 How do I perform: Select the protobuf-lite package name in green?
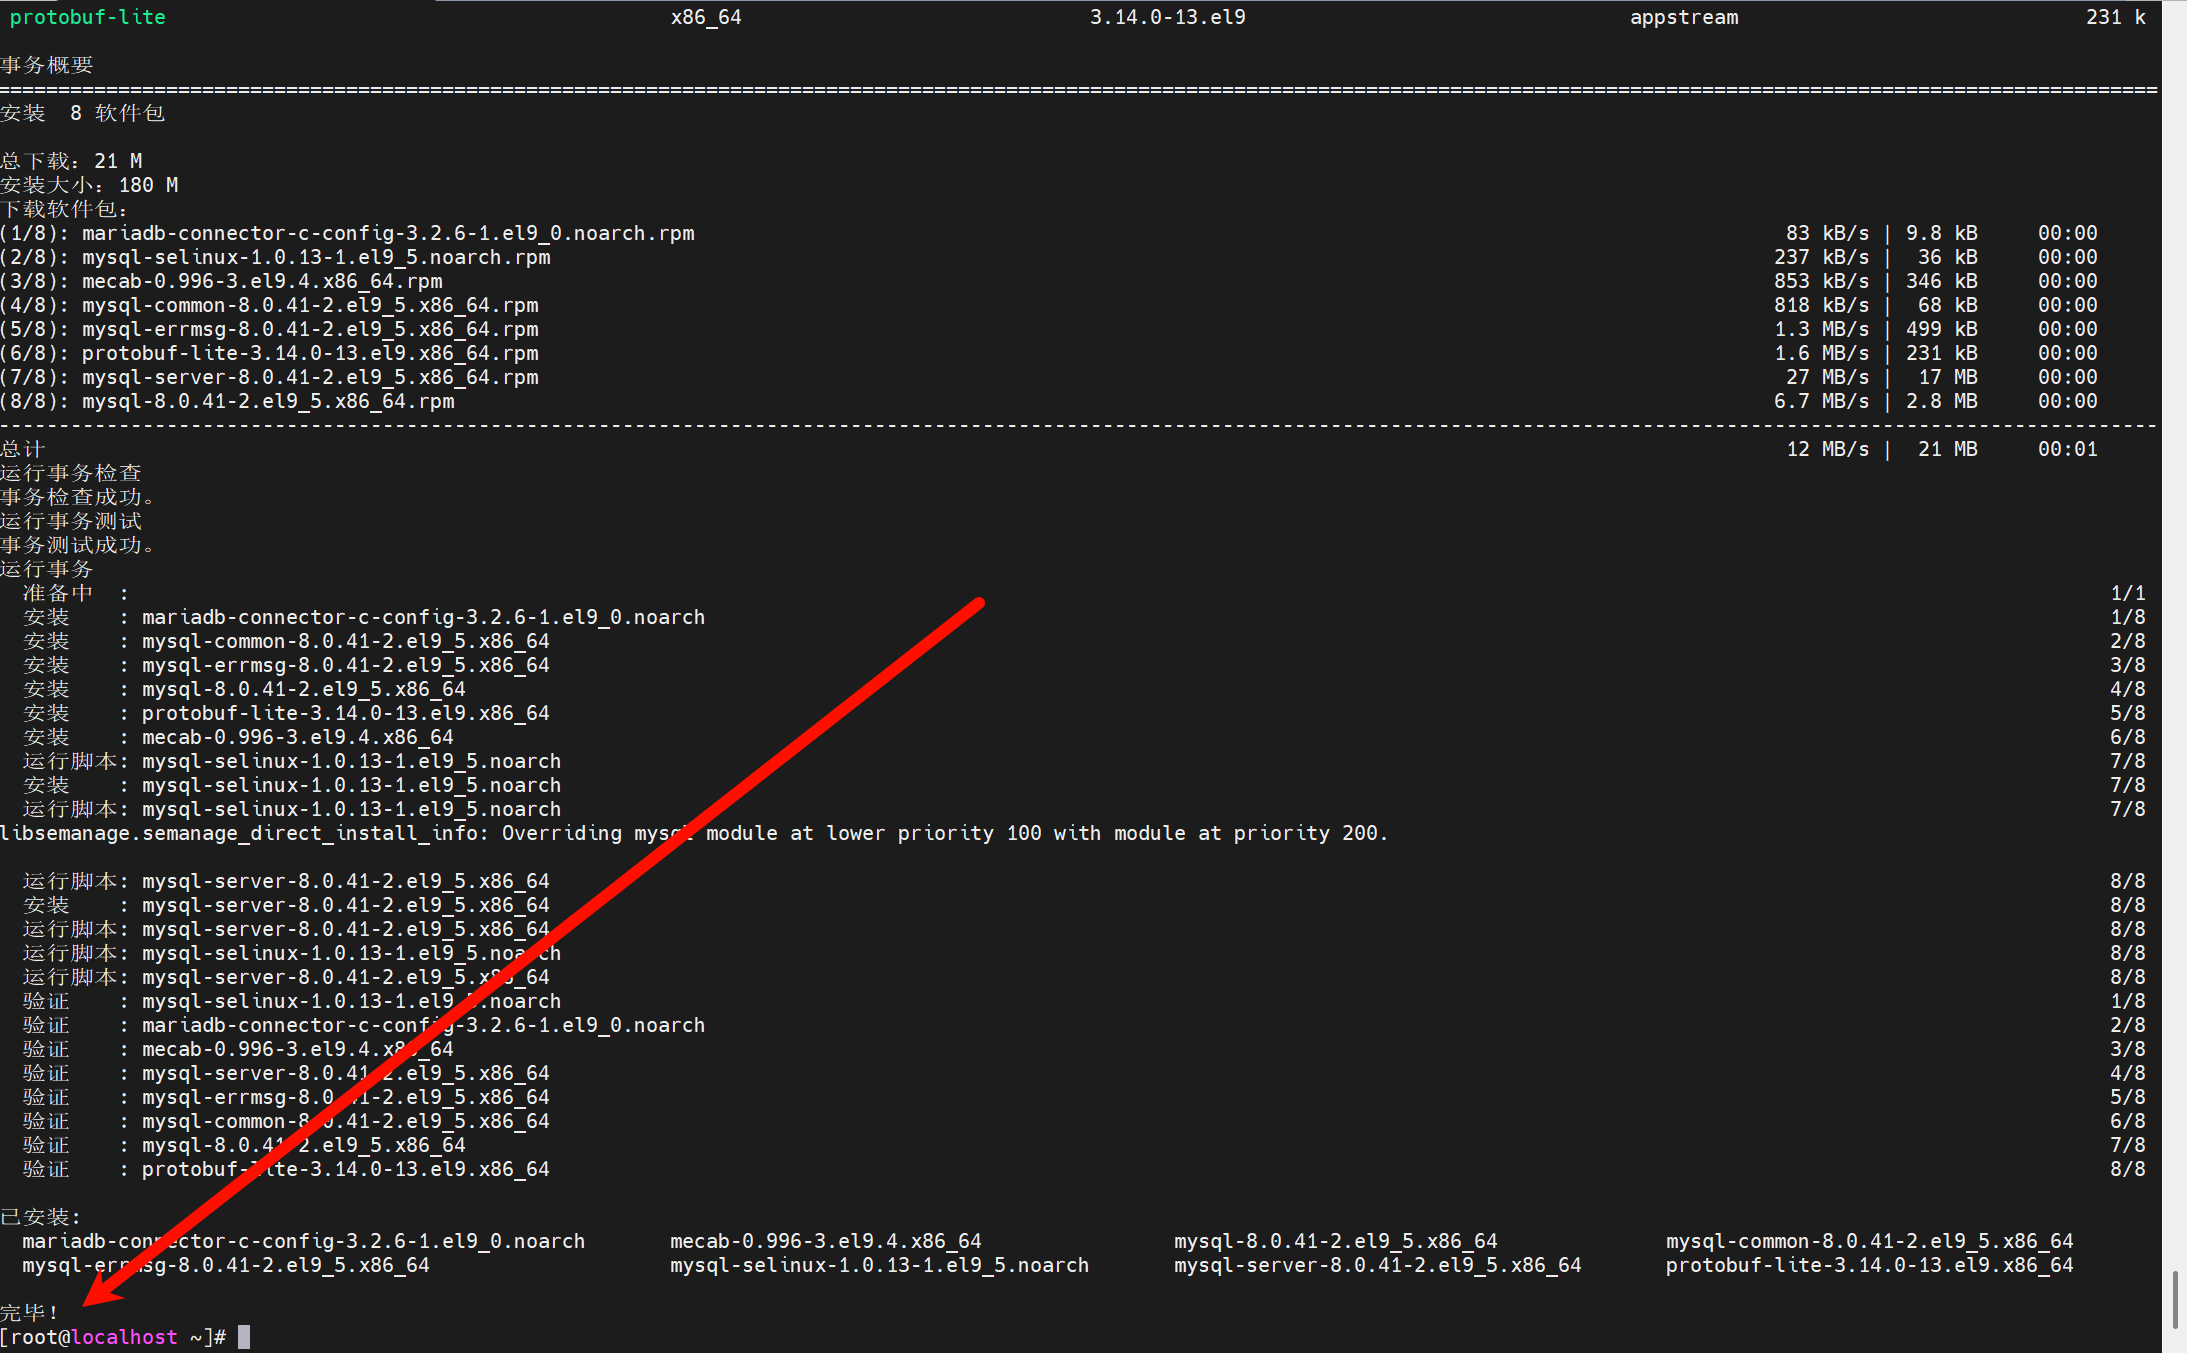[x=86, y=16]
